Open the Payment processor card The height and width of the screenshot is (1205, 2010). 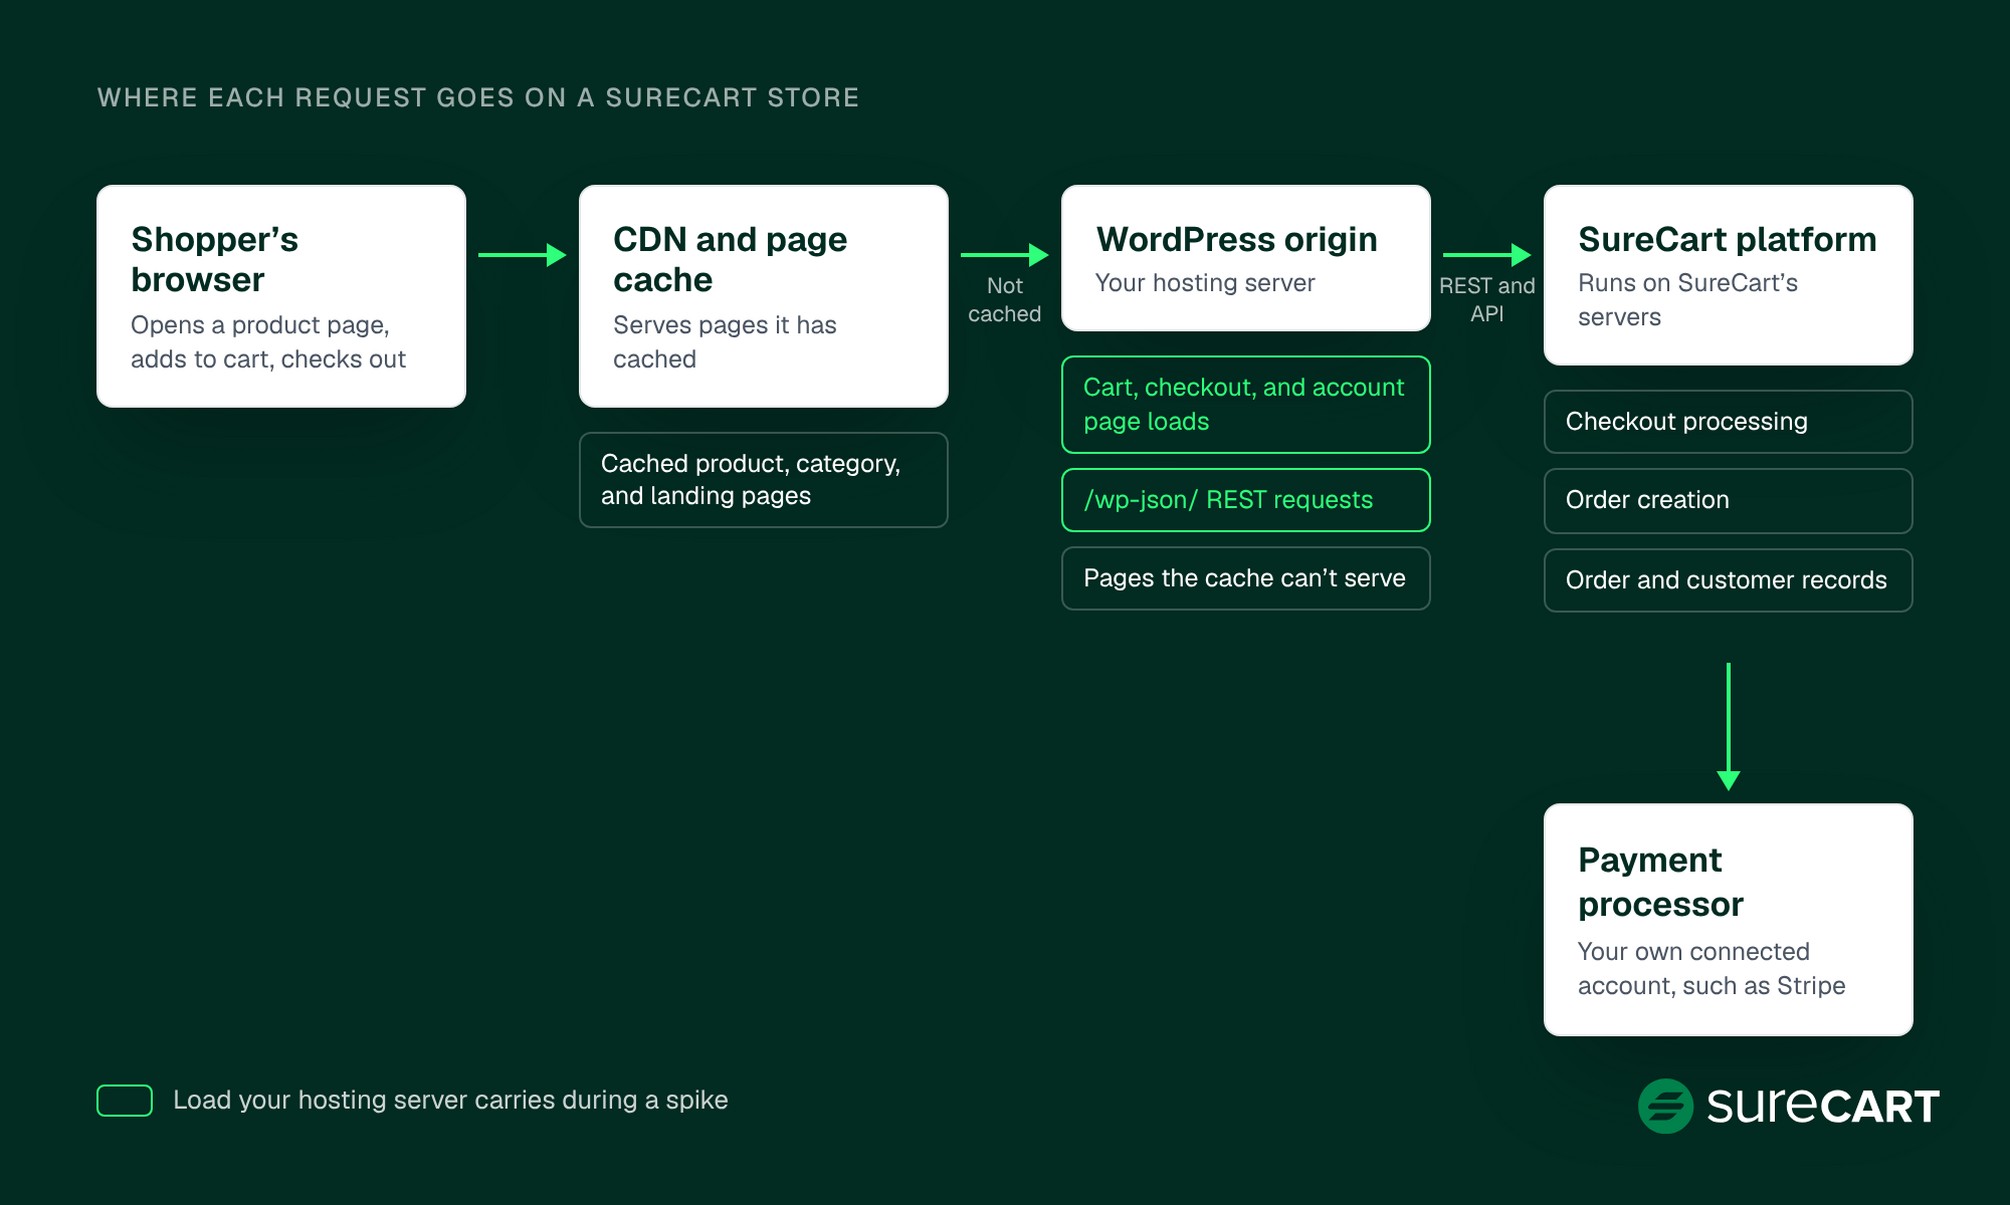pos(1728,920)
